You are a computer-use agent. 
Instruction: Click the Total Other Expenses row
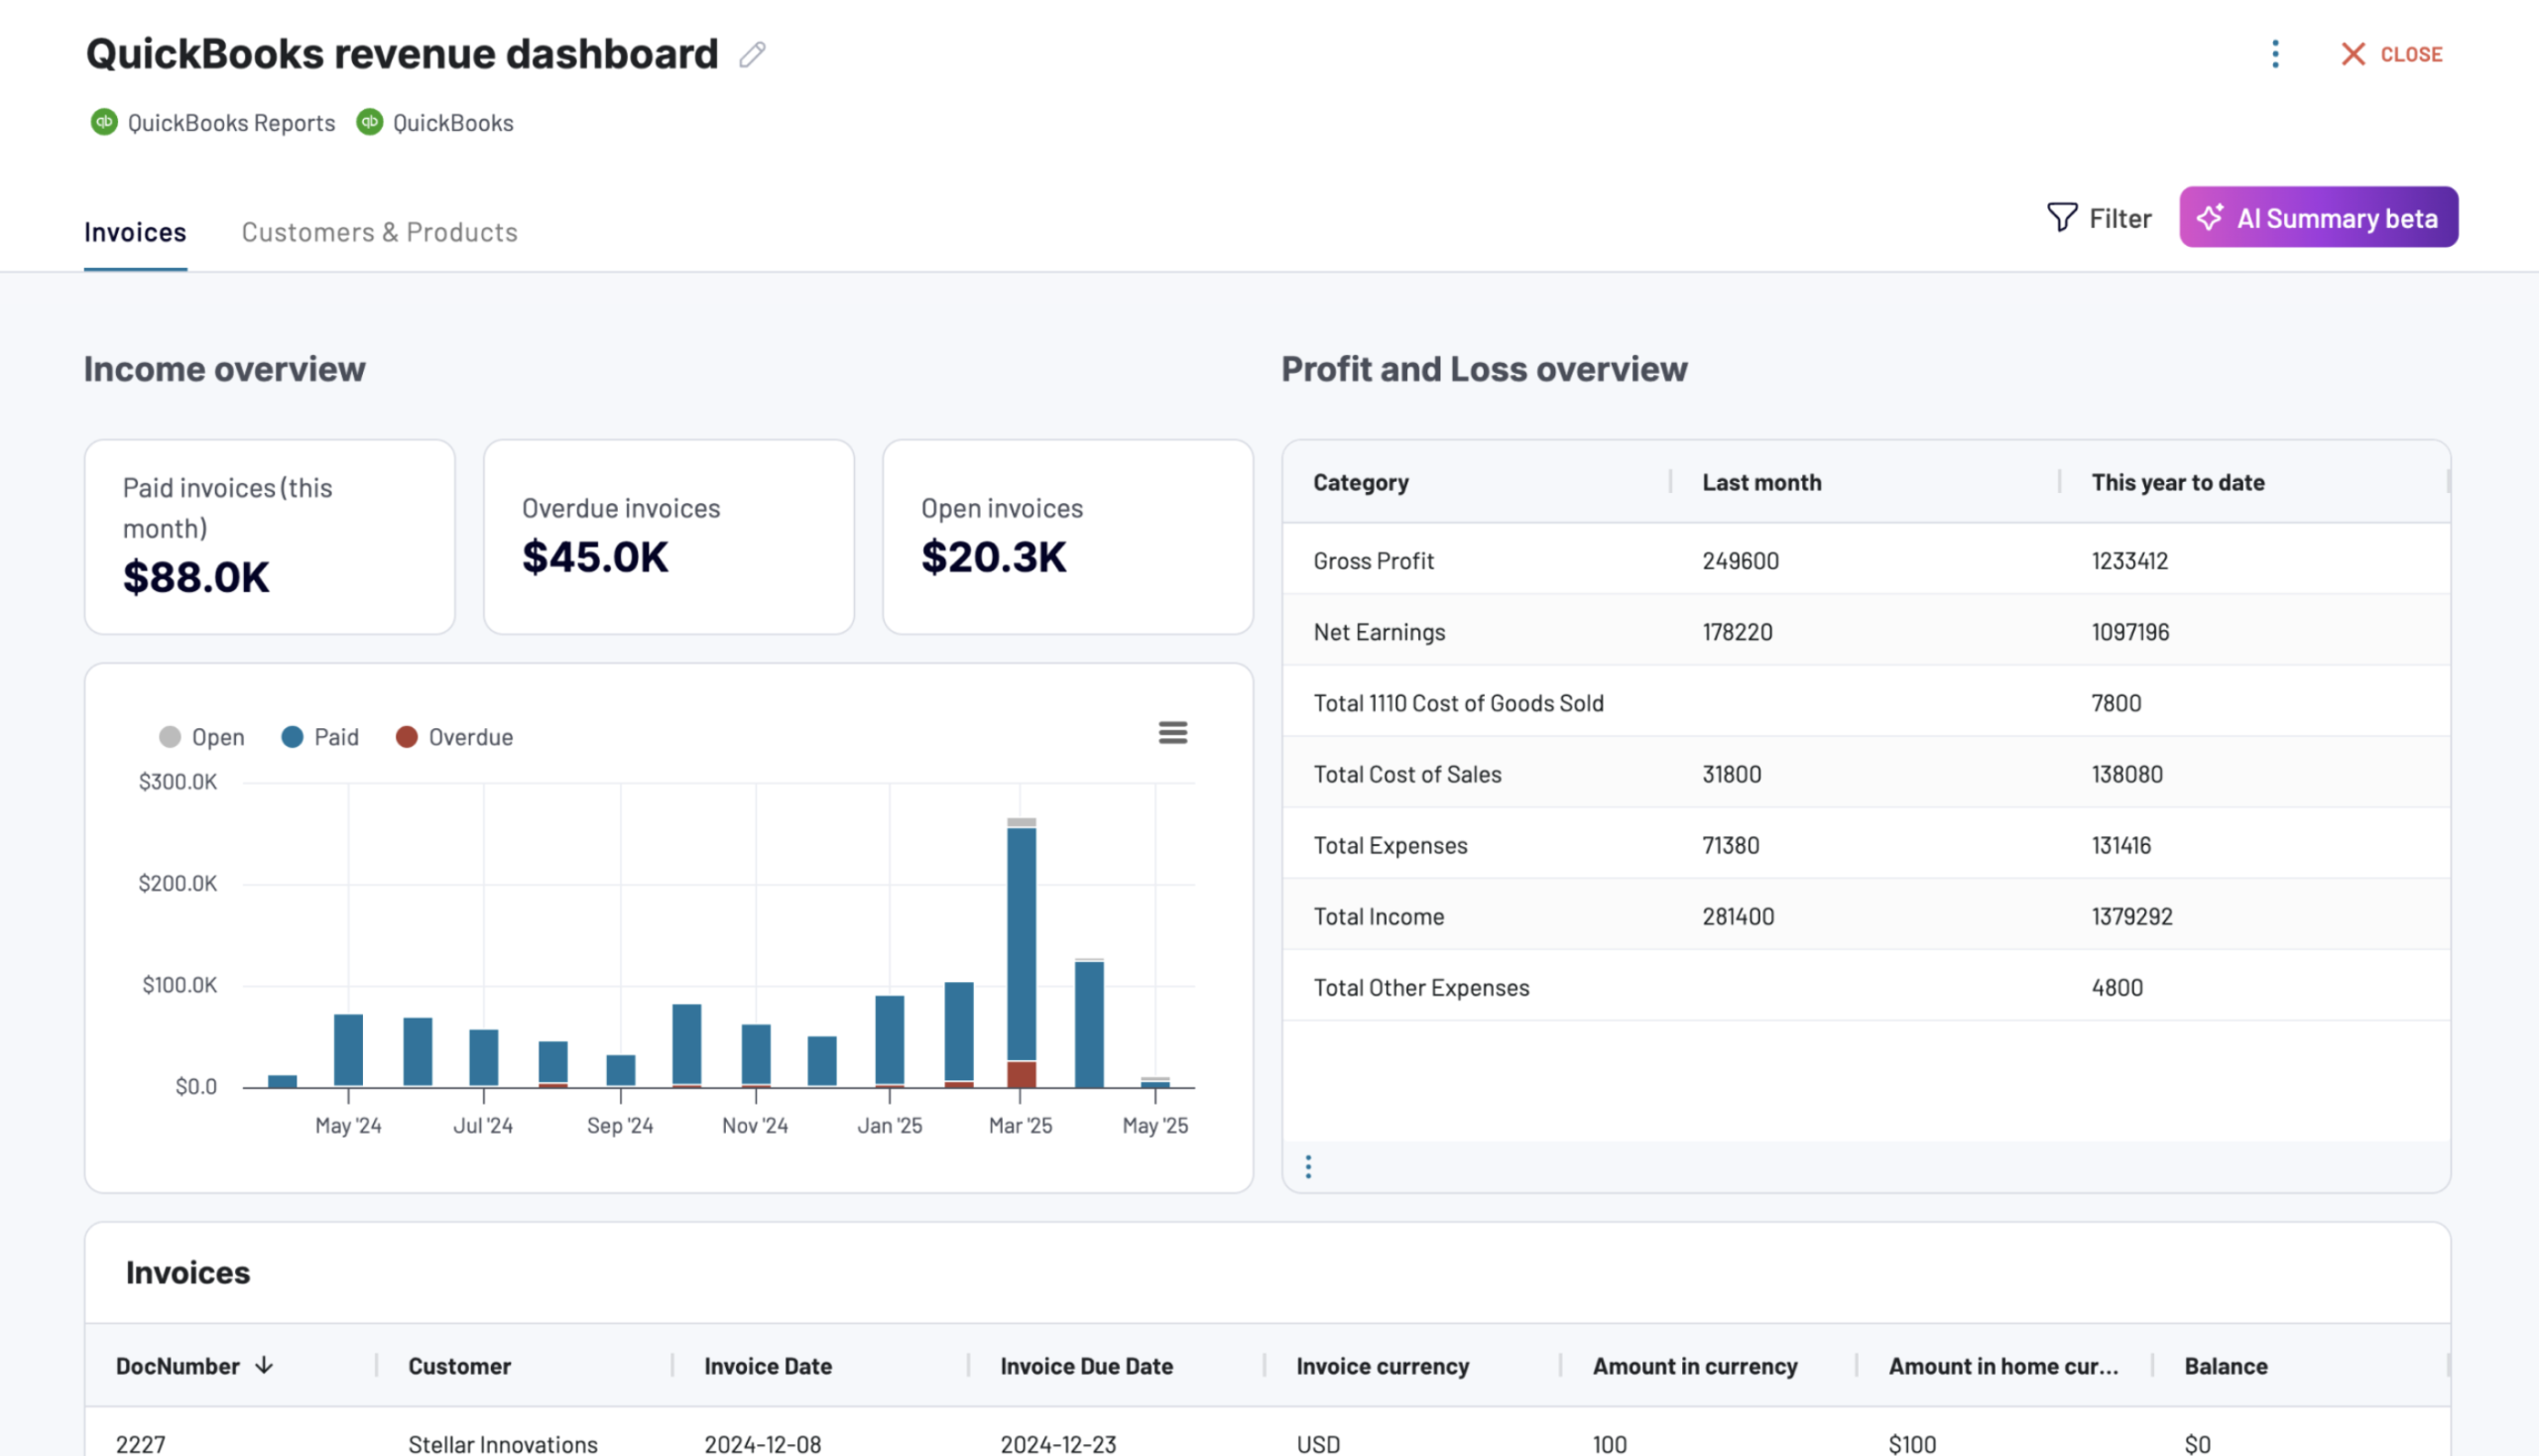1866,987
